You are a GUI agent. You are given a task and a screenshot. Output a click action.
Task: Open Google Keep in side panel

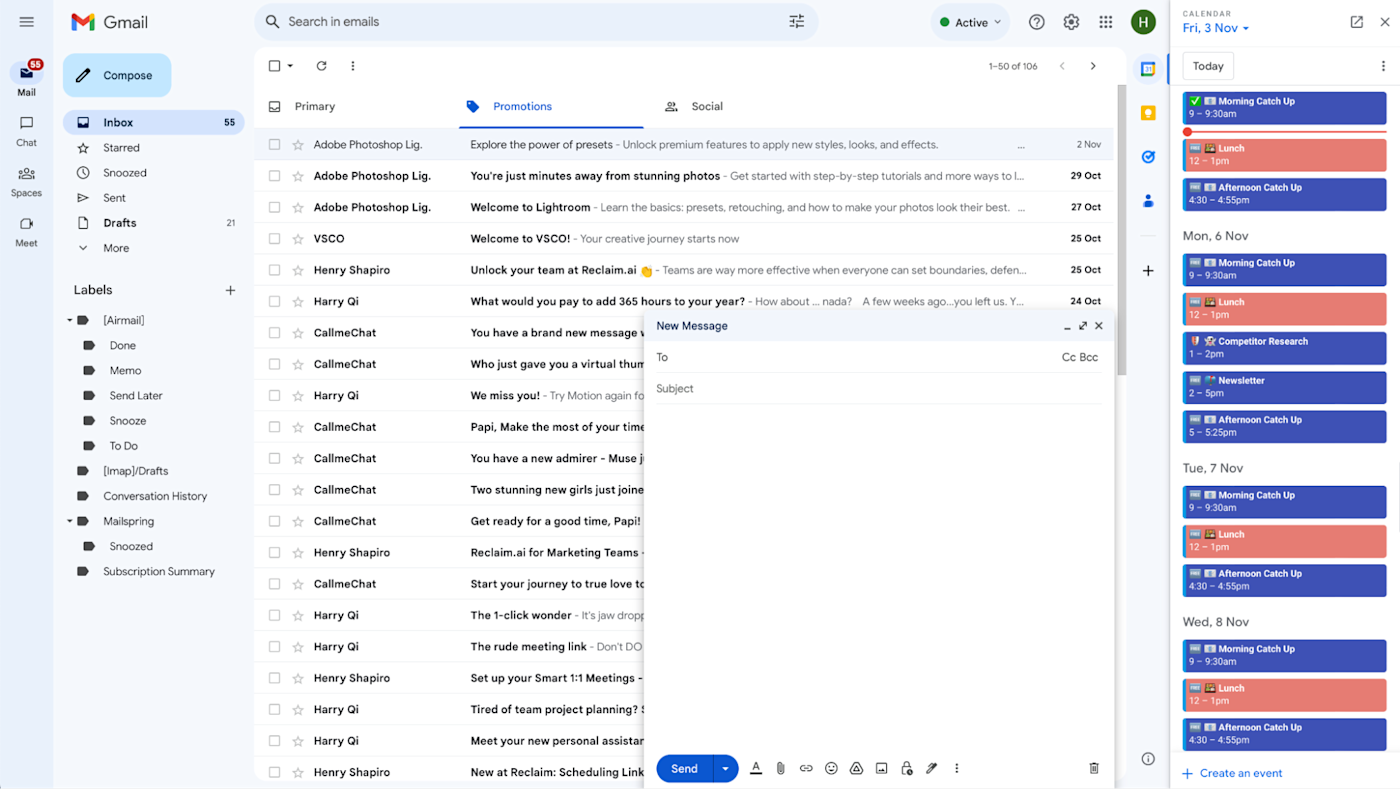[1148, 113]
